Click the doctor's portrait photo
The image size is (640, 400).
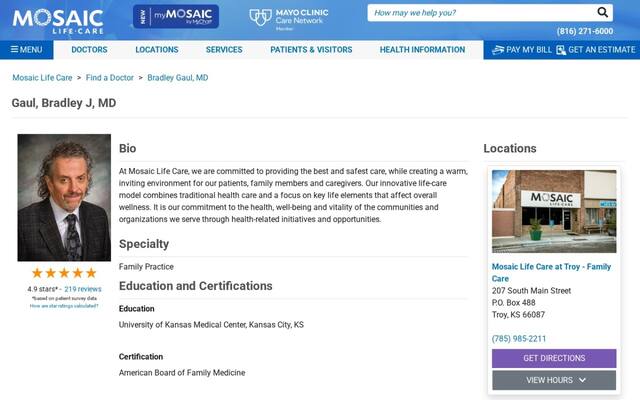pyautogui.click(x=64, y=198)
